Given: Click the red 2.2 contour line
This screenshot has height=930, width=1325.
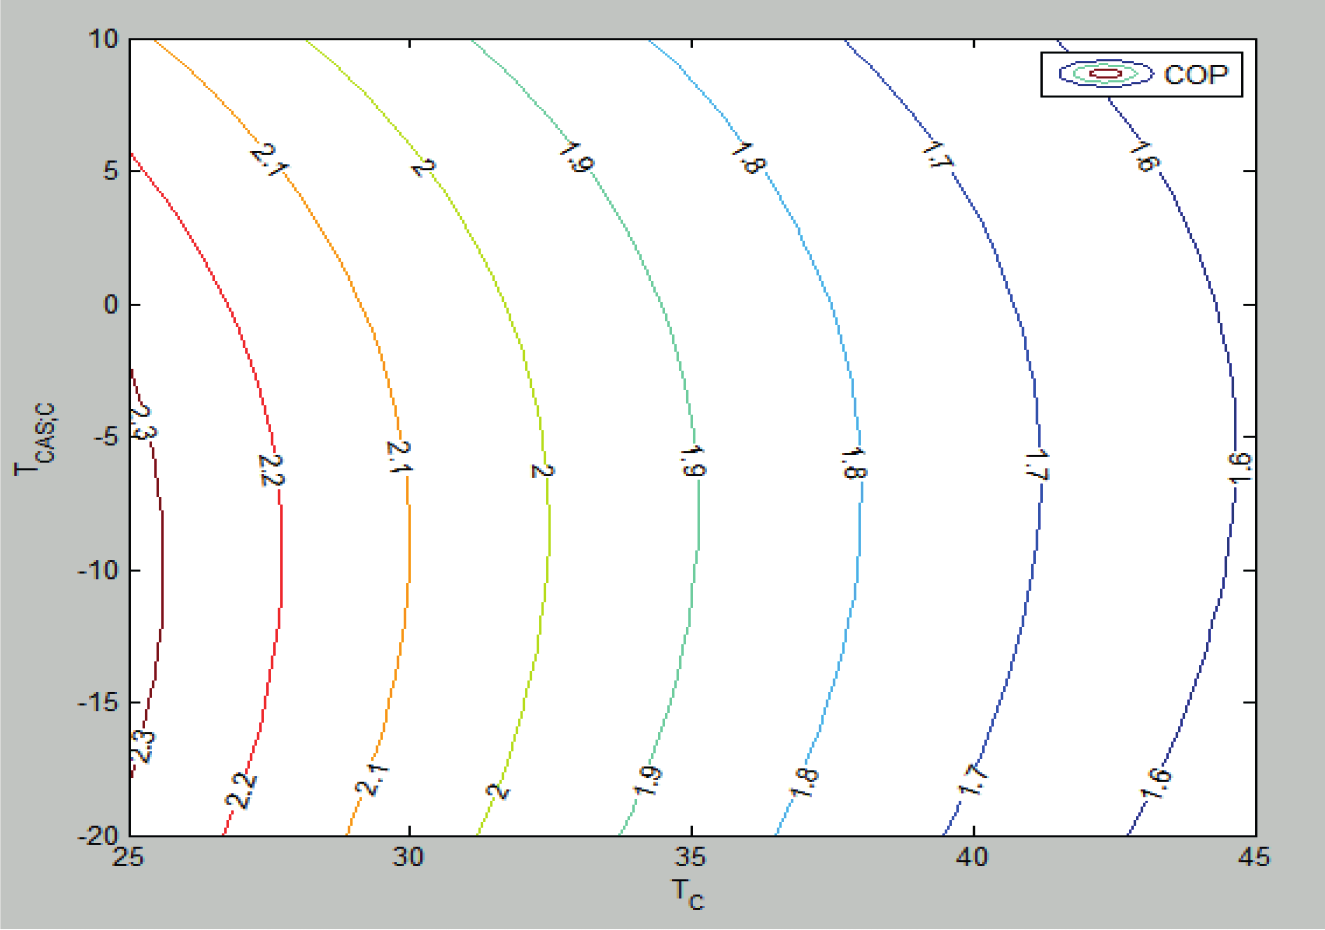Looking at the screenshot, I should point(281,570).
